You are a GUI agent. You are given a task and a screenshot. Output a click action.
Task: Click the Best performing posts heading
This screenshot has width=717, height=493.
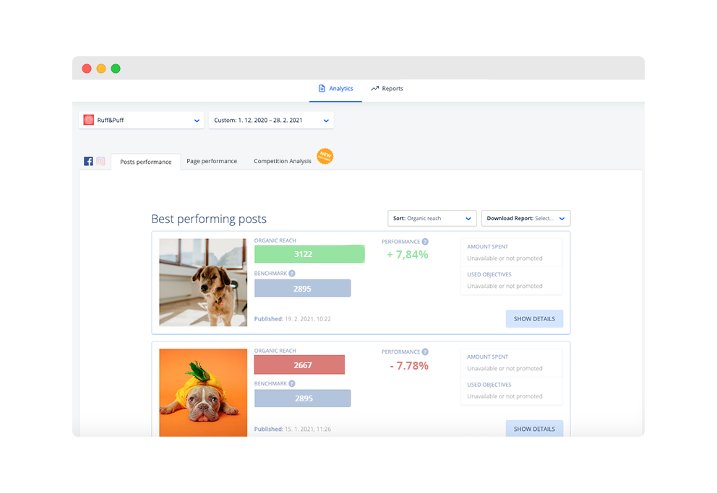tap(209, 219)
